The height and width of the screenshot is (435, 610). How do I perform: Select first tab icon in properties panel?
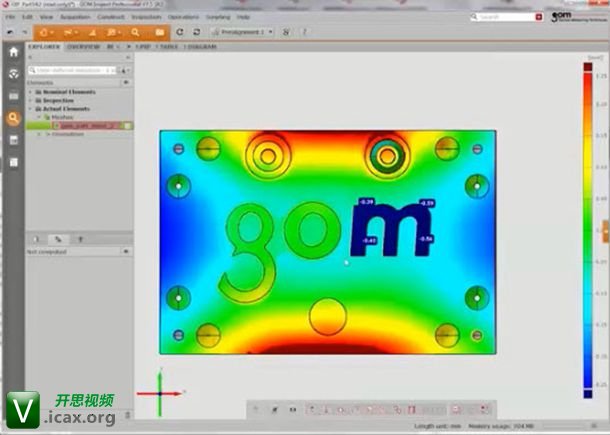click(x=36, y=239)
